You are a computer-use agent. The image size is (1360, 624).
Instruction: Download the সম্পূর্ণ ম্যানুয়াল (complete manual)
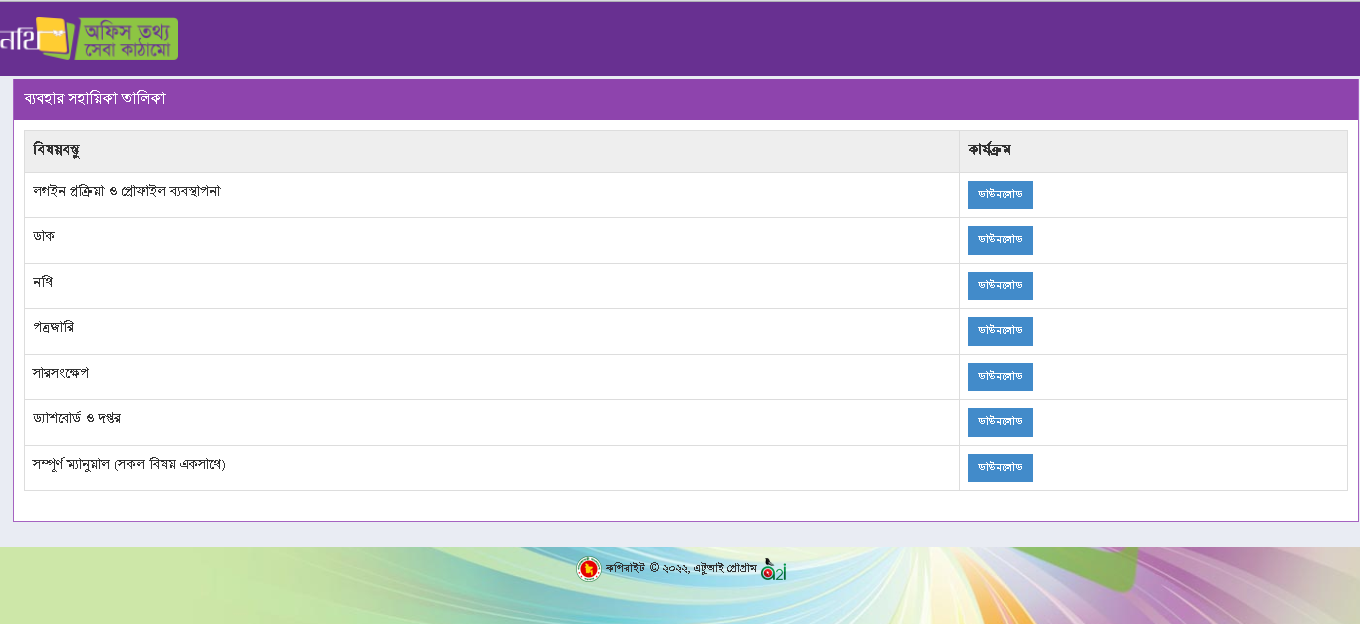pyautogui.click(x=999, y=468)
